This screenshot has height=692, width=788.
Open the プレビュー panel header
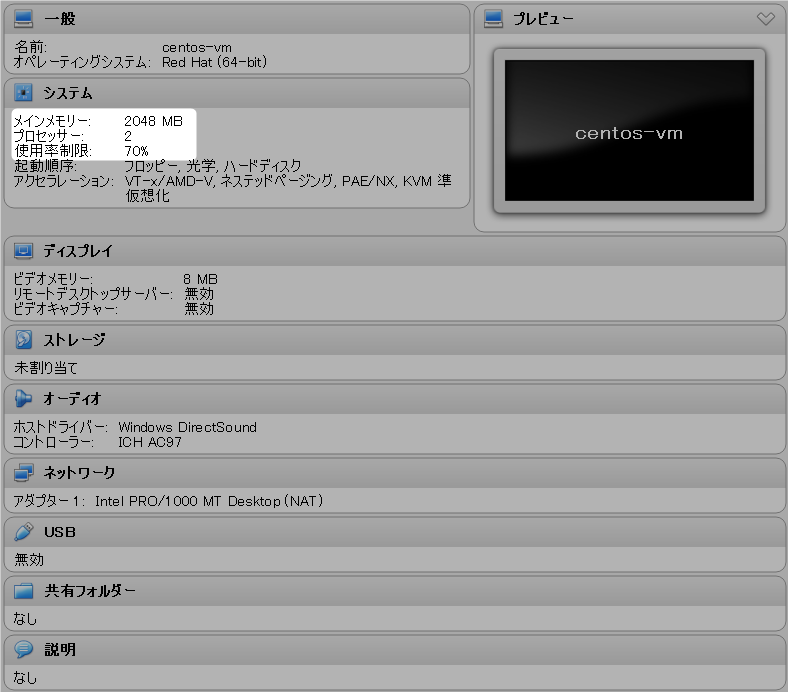[543, 19]
